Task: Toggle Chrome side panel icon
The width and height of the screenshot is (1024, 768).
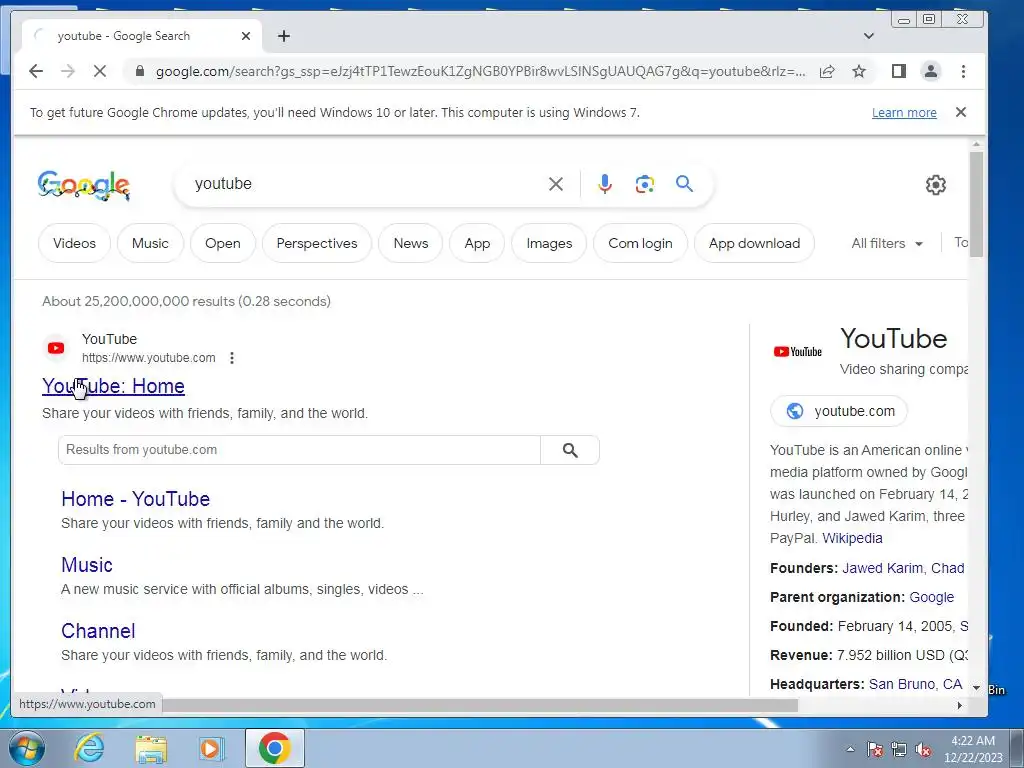Action: (x=899, y=71)
